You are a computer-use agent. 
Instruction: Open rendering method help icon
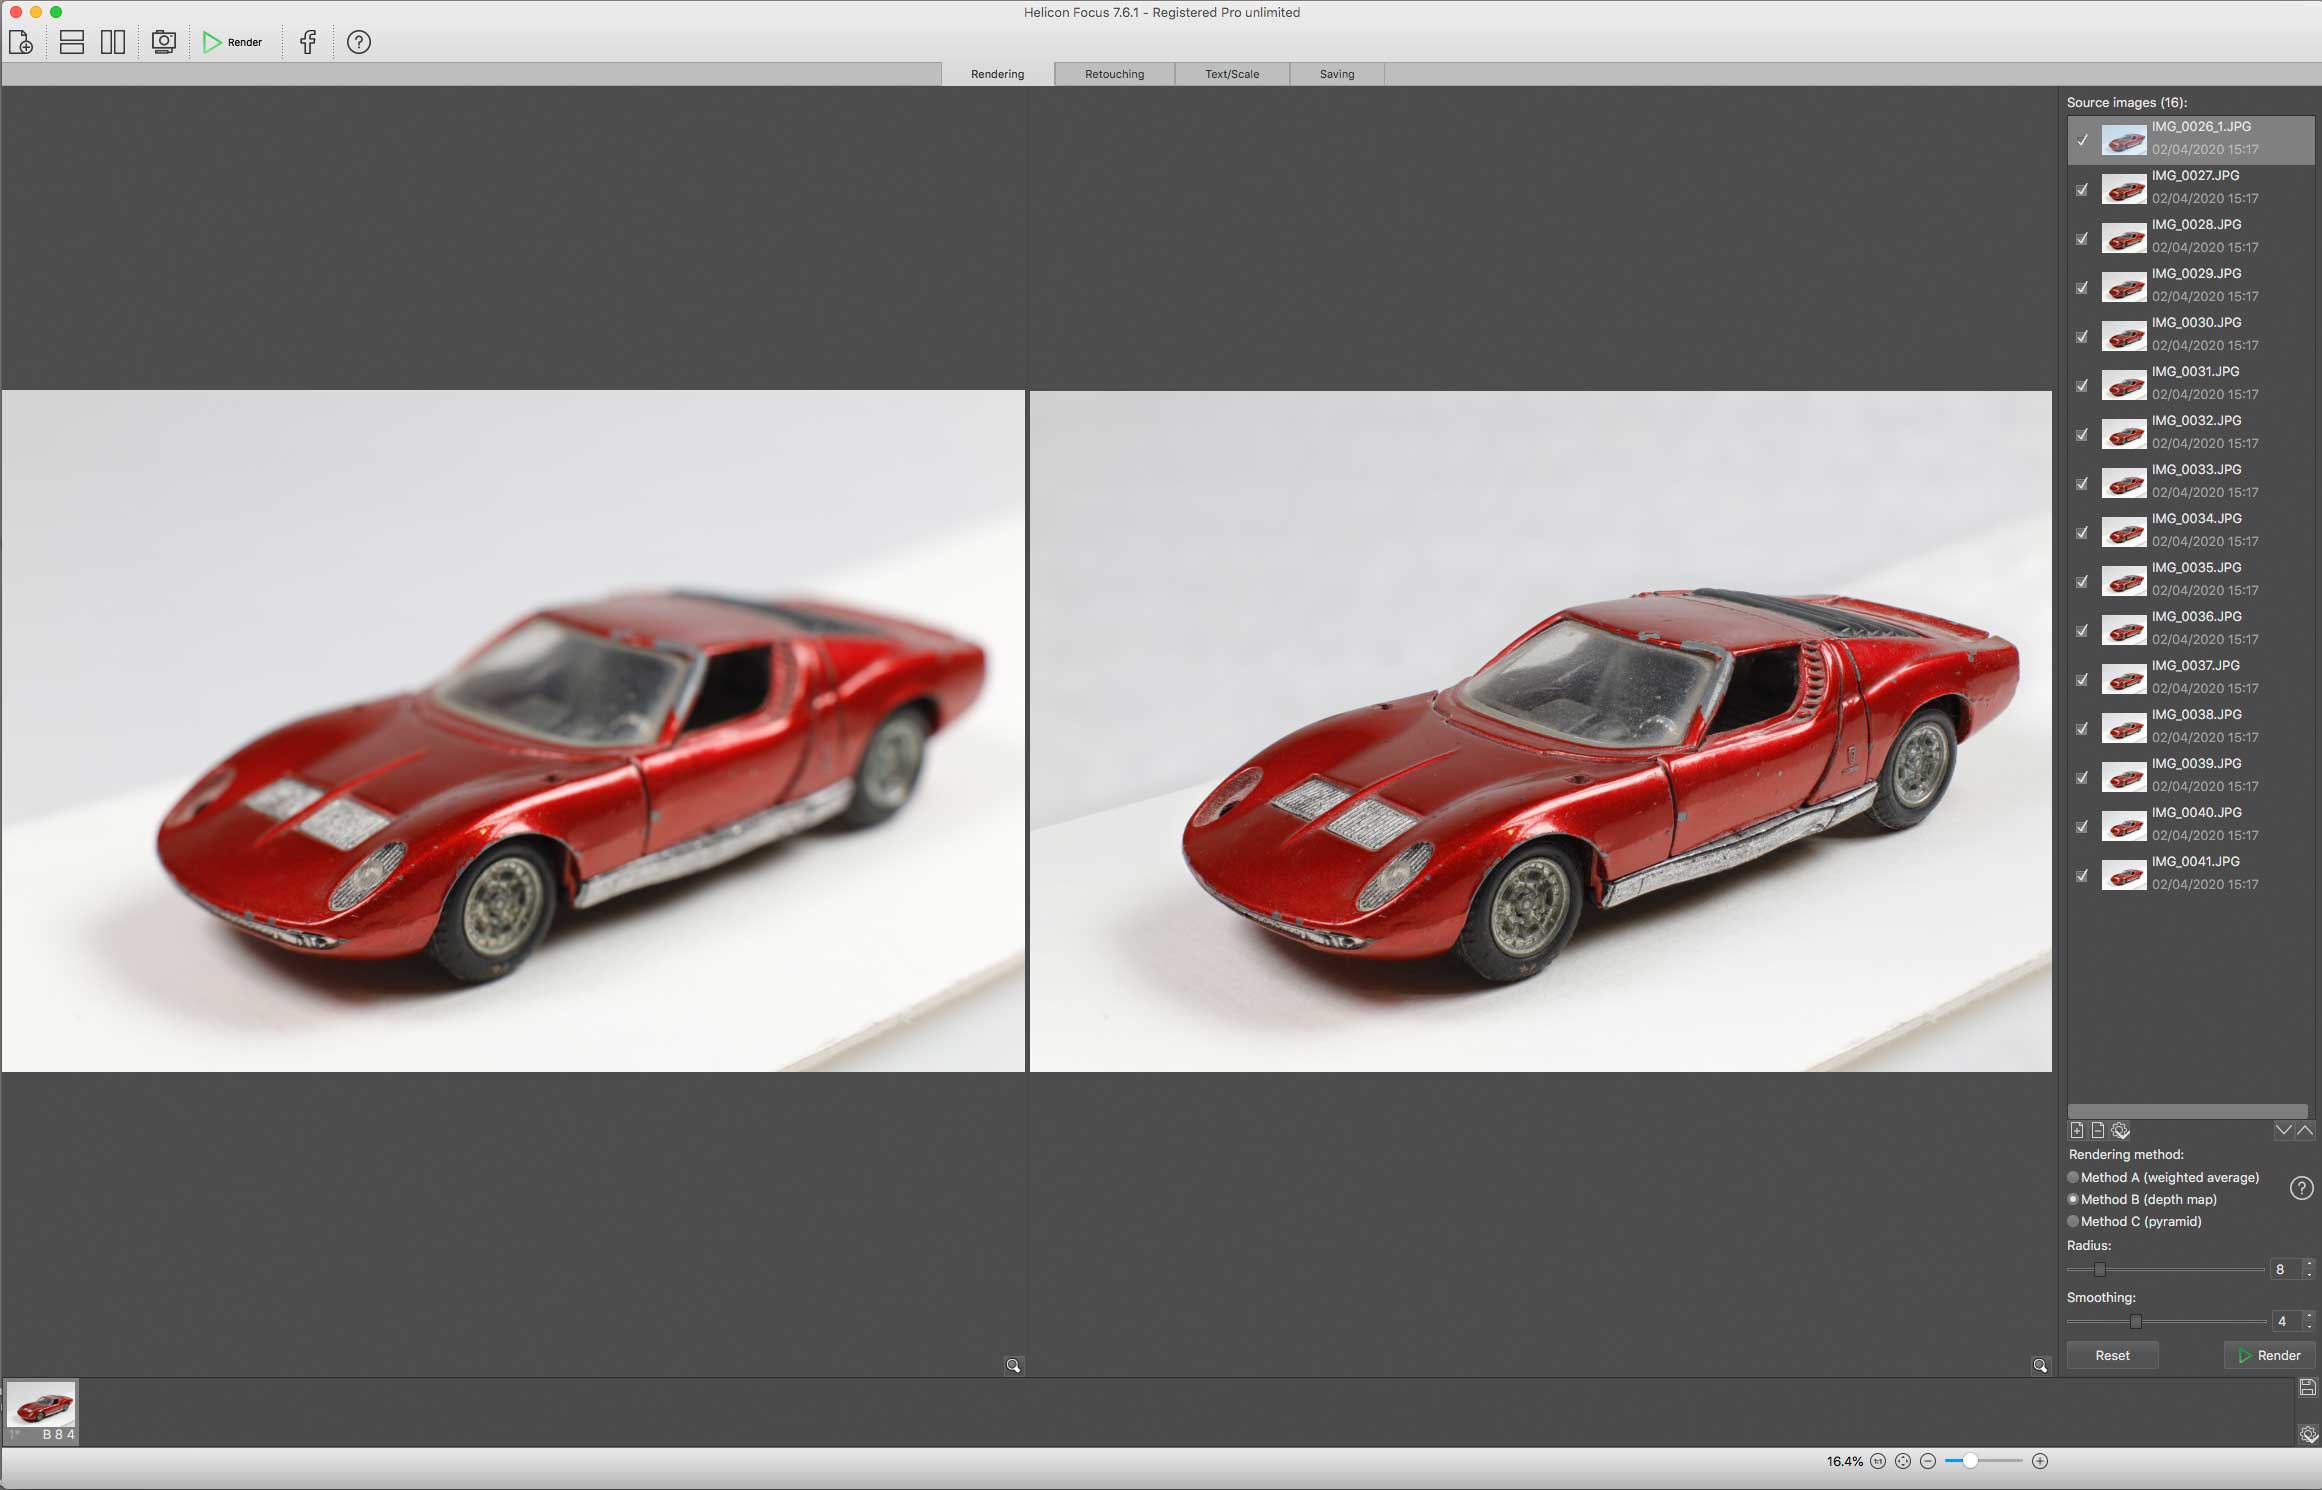click(2302, 1188)
